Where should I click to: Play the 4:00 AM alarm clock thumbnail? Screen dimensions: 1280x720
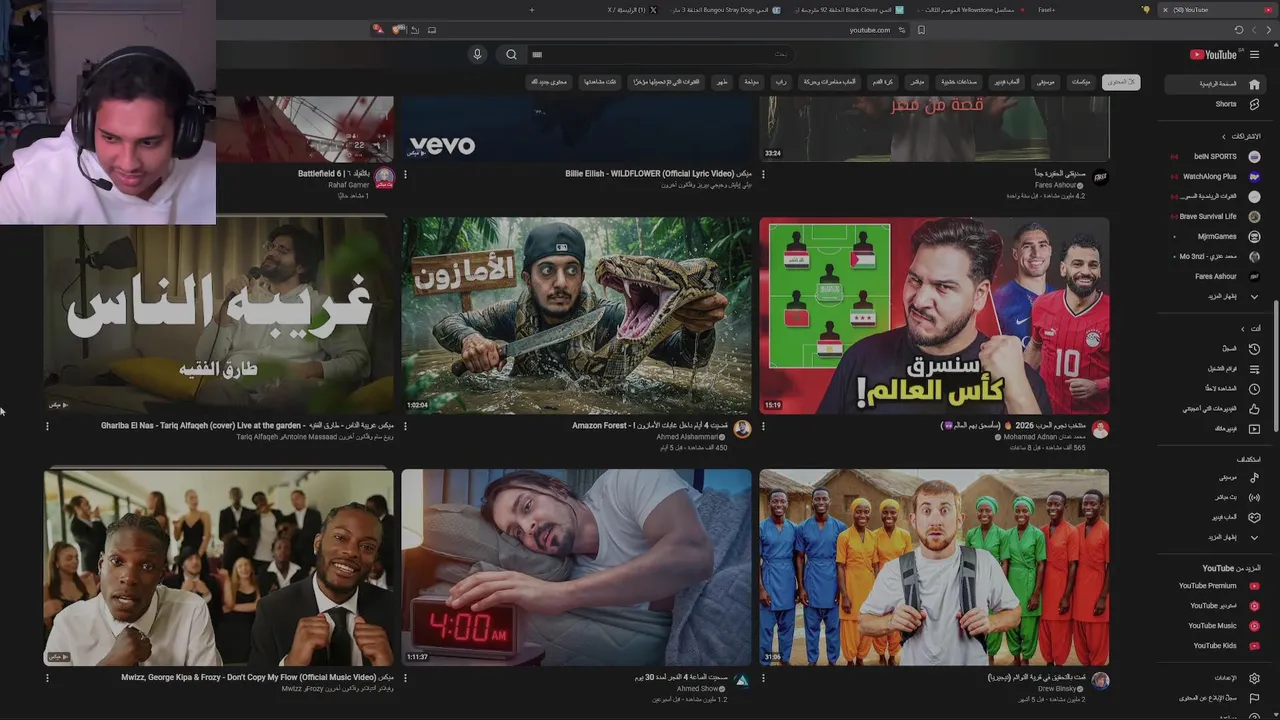coord(576,567)
